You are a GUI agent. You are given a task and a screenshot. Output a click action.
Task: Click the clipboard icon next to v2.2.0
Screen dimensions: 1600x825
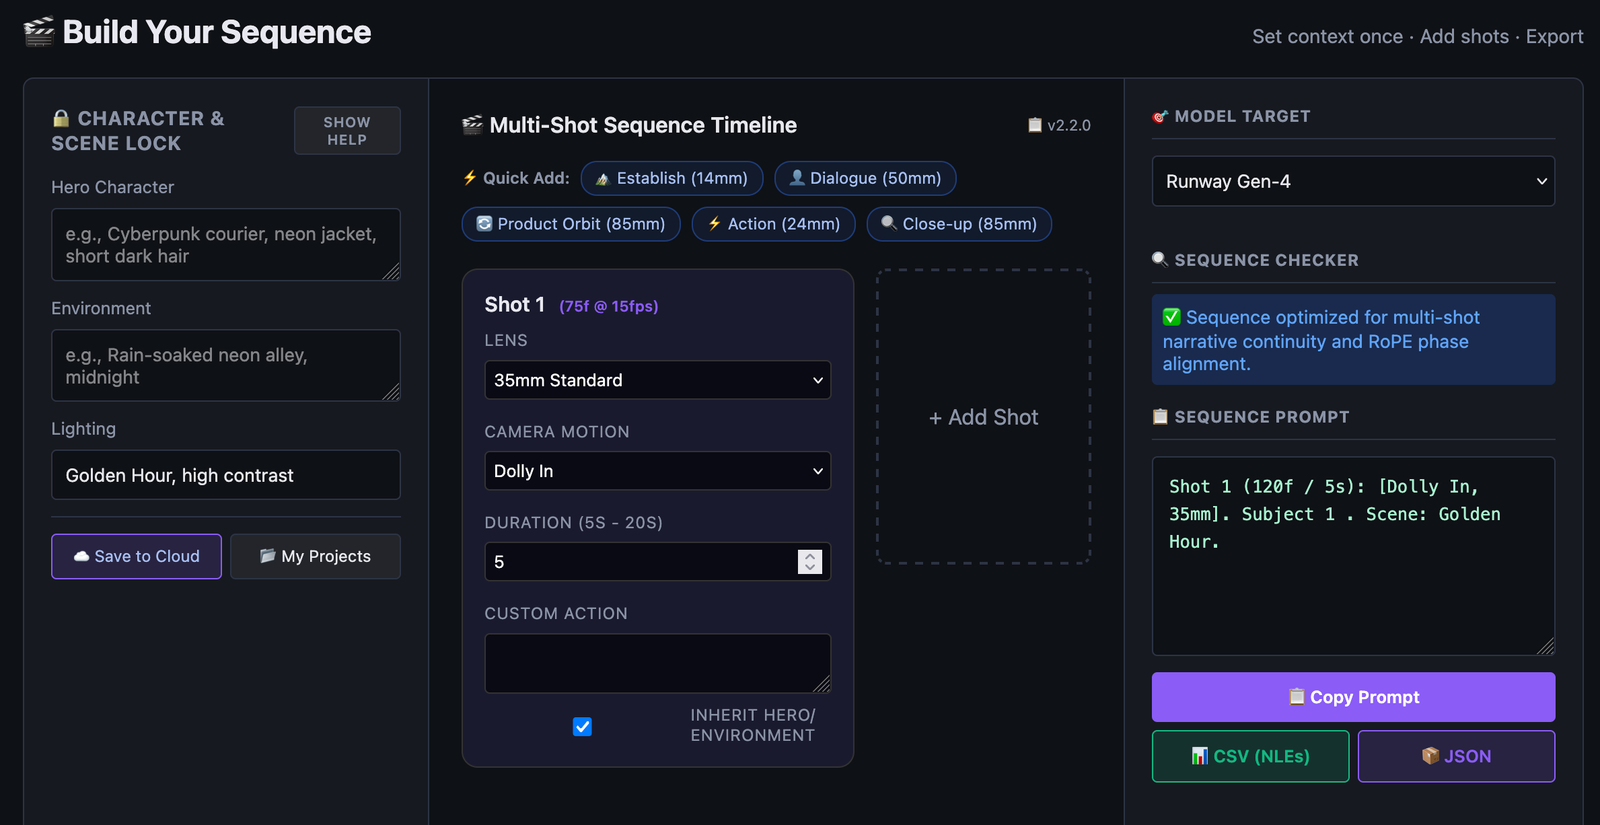click(x=1035, y=125)
